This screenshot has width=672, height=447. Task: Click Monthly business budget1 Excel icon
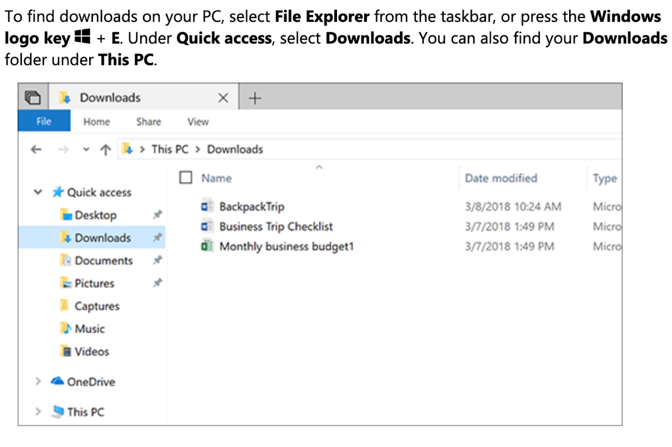point(207,246)
